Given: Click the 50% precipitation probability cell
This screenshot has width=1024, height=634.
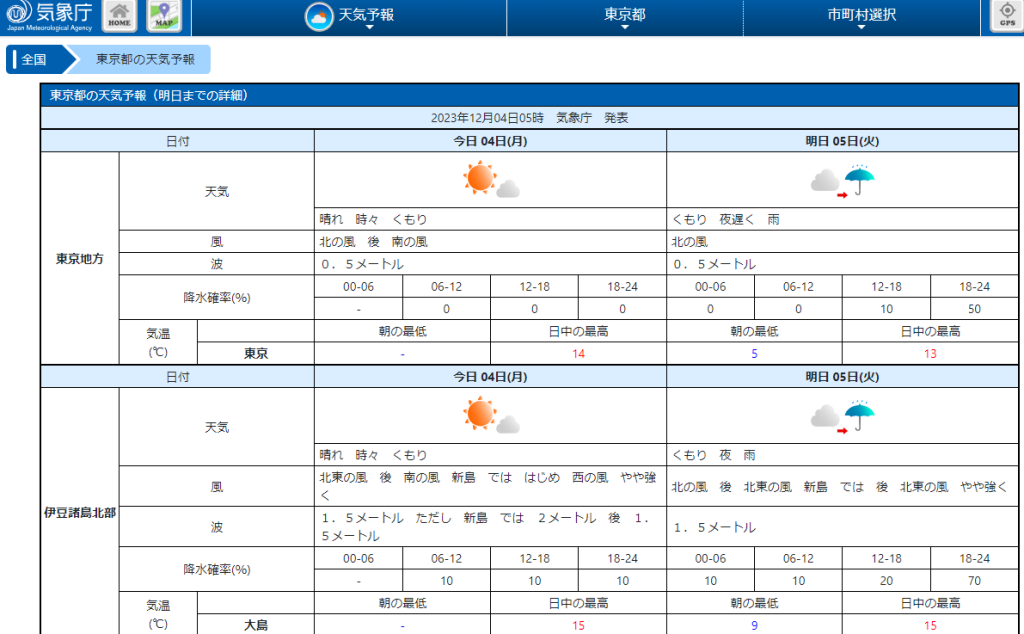Looking at the screenshot, I should [975, 307].
